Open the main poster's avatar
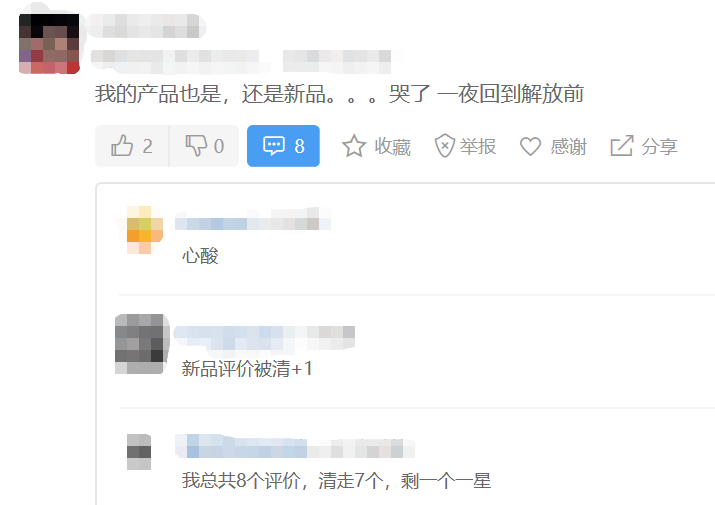Image resolution: width=715 pixels, height=505 pixels. [x=49, y=44]
